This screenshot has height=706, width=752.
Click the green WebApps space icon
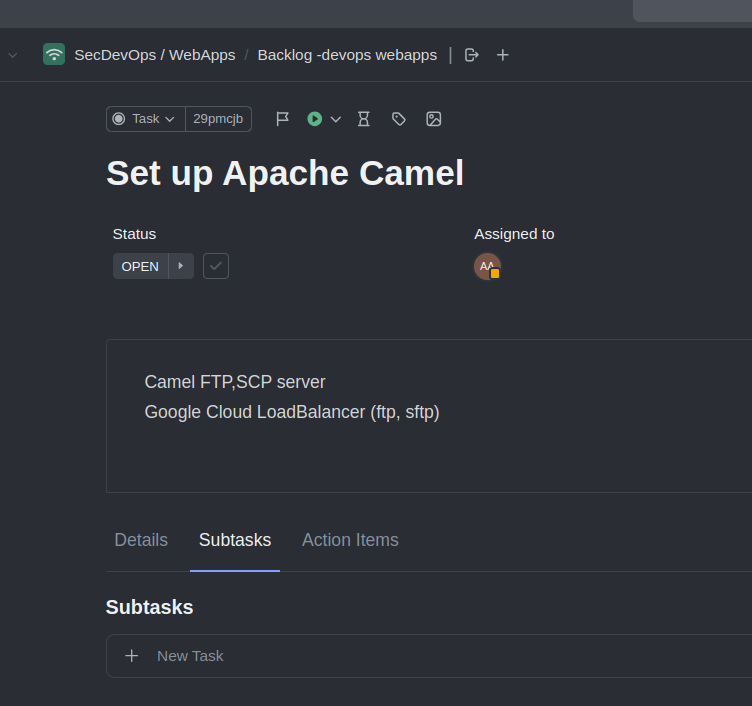[54, 54]
